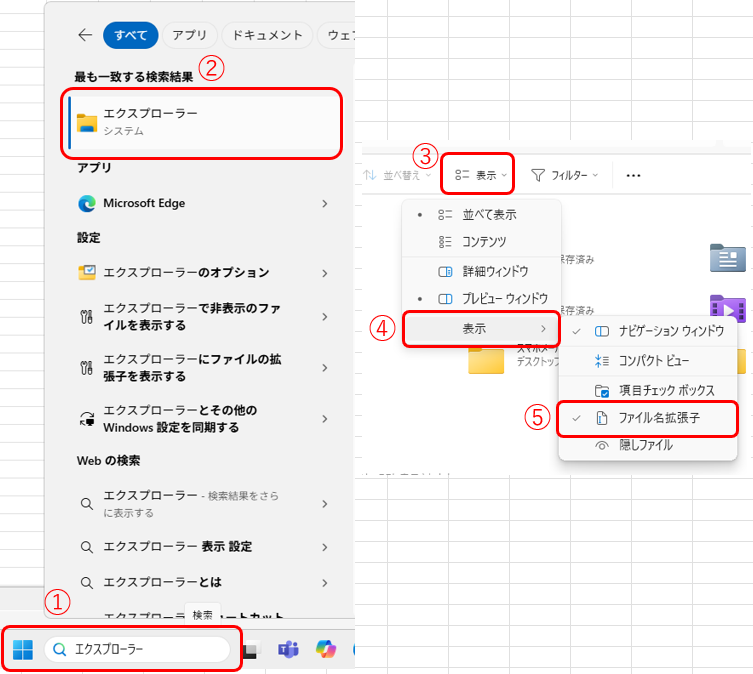Open the Copilot taskbar icon
The width and height of the screenshot is (753, 674).
326,649
